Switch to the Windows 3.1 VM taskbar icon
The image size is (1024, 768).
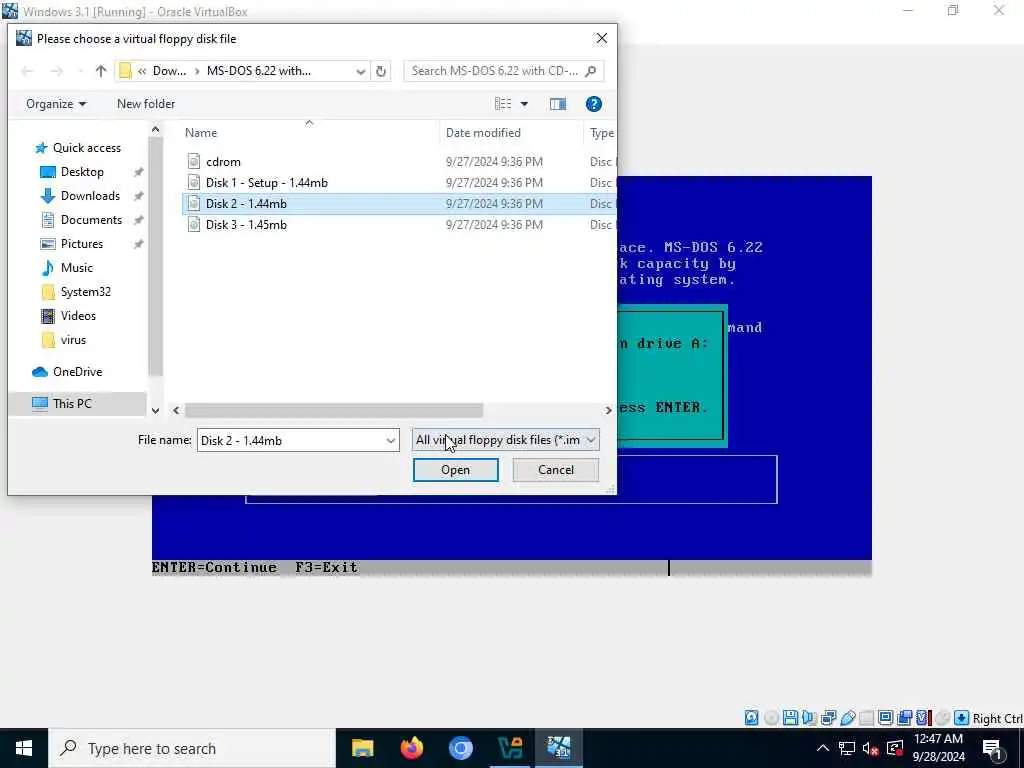point(559,748)
